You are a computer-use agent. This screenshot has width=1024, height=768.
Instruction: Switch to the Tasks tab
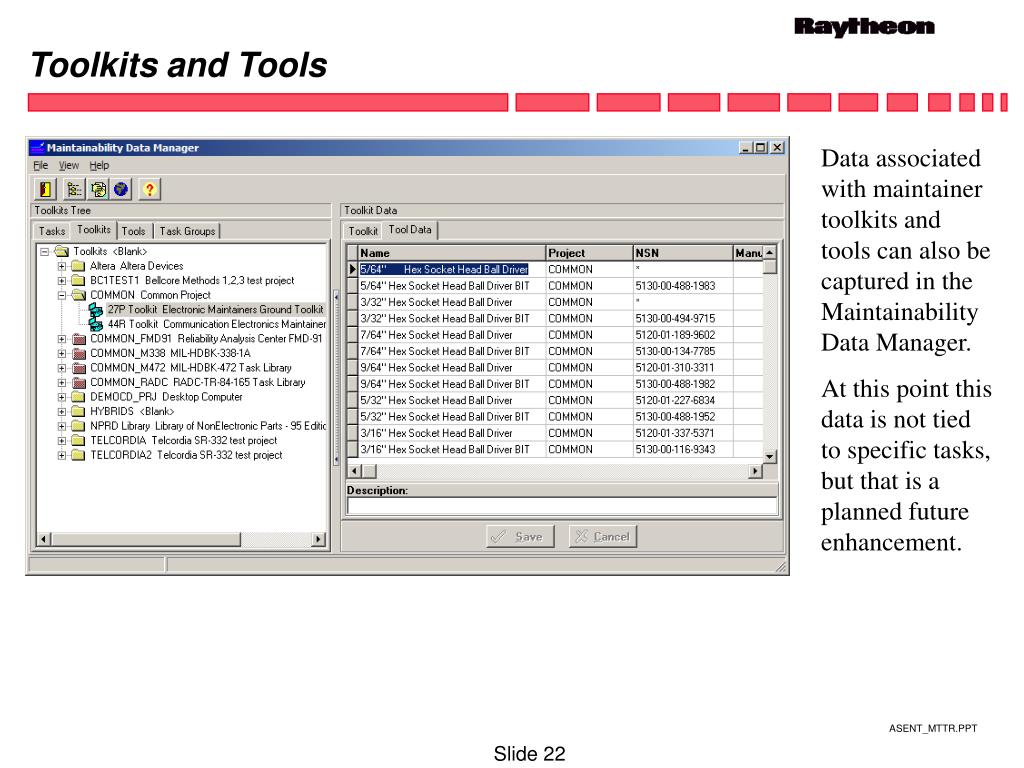pos(52,231)
